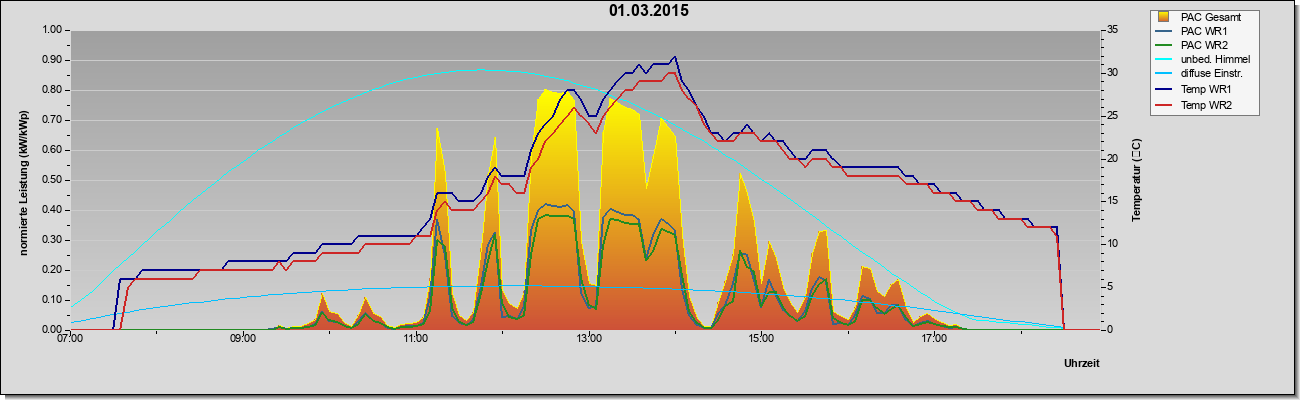The image size is (1300, 400).
Task: Click the 20 temperature axis value
Action: (x=1110, y=158)
